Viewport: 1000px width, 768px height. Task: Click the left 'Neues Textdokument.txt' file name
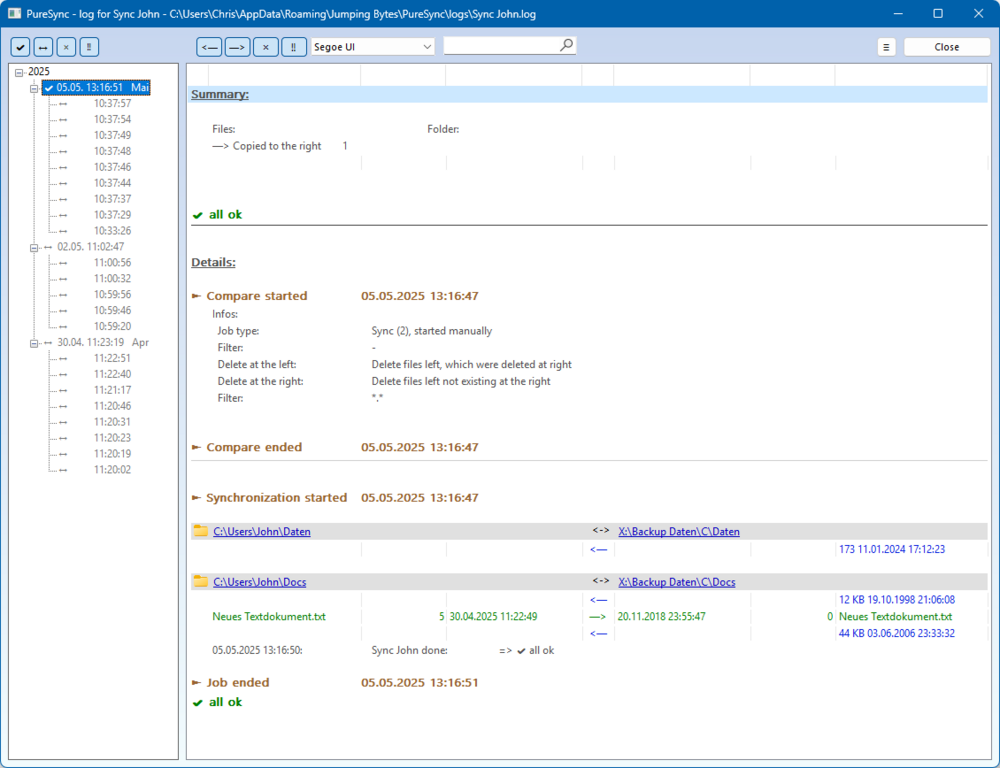pos(269,617)
